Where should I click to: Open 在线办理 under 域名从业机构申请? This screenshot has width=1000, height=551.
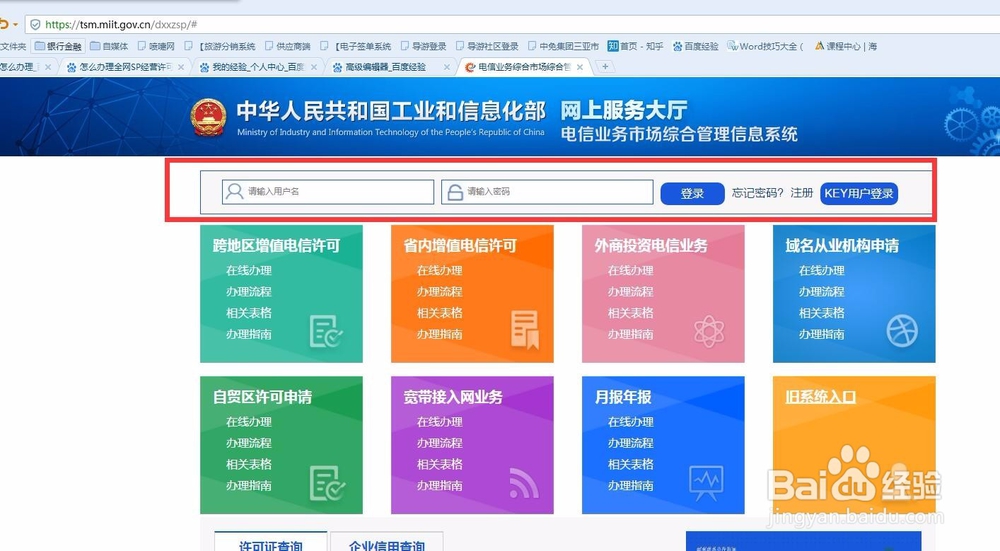coord(821,270)
